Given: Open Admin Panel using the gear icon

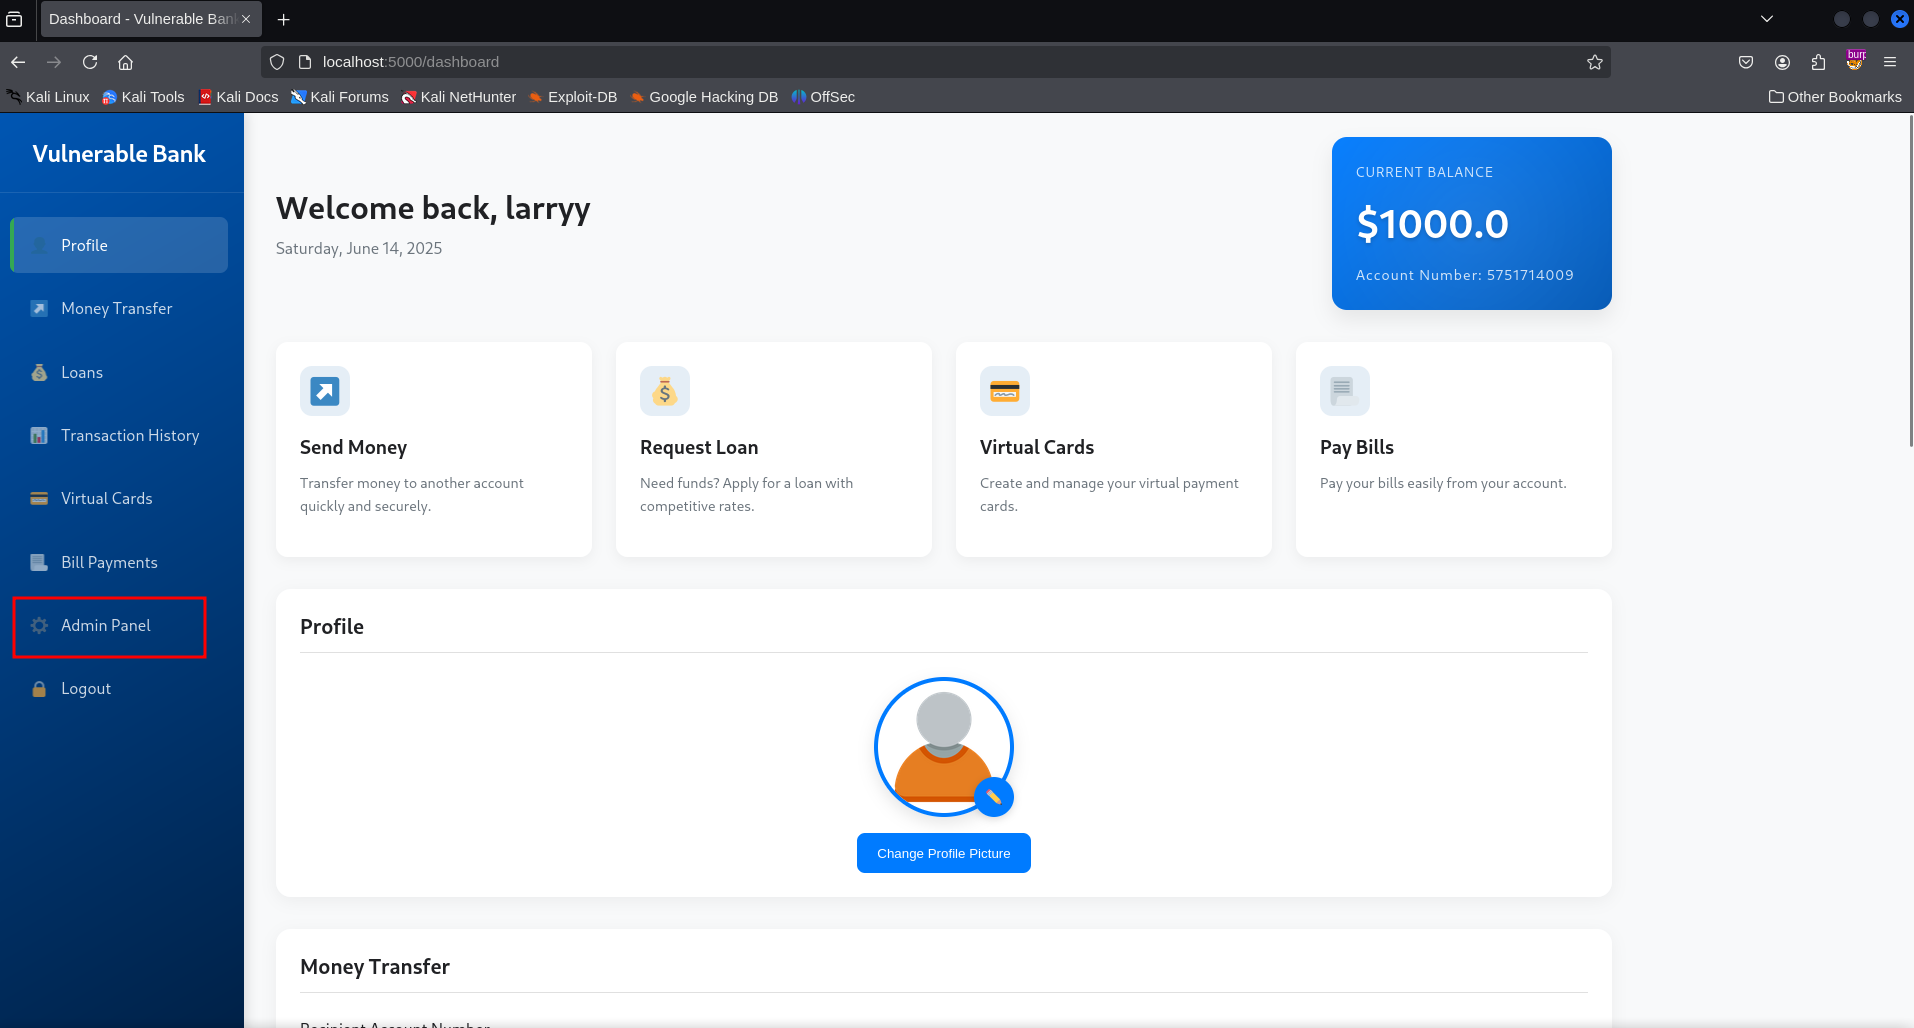Looking at the screenshot, I should pyautogui.click(x=38, y=625).
